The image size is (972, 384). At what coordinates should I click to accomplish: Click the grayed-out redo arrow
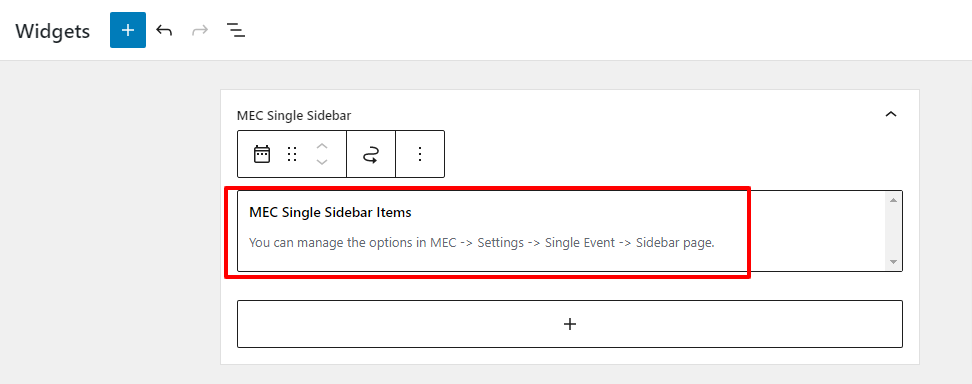(200, 30)
